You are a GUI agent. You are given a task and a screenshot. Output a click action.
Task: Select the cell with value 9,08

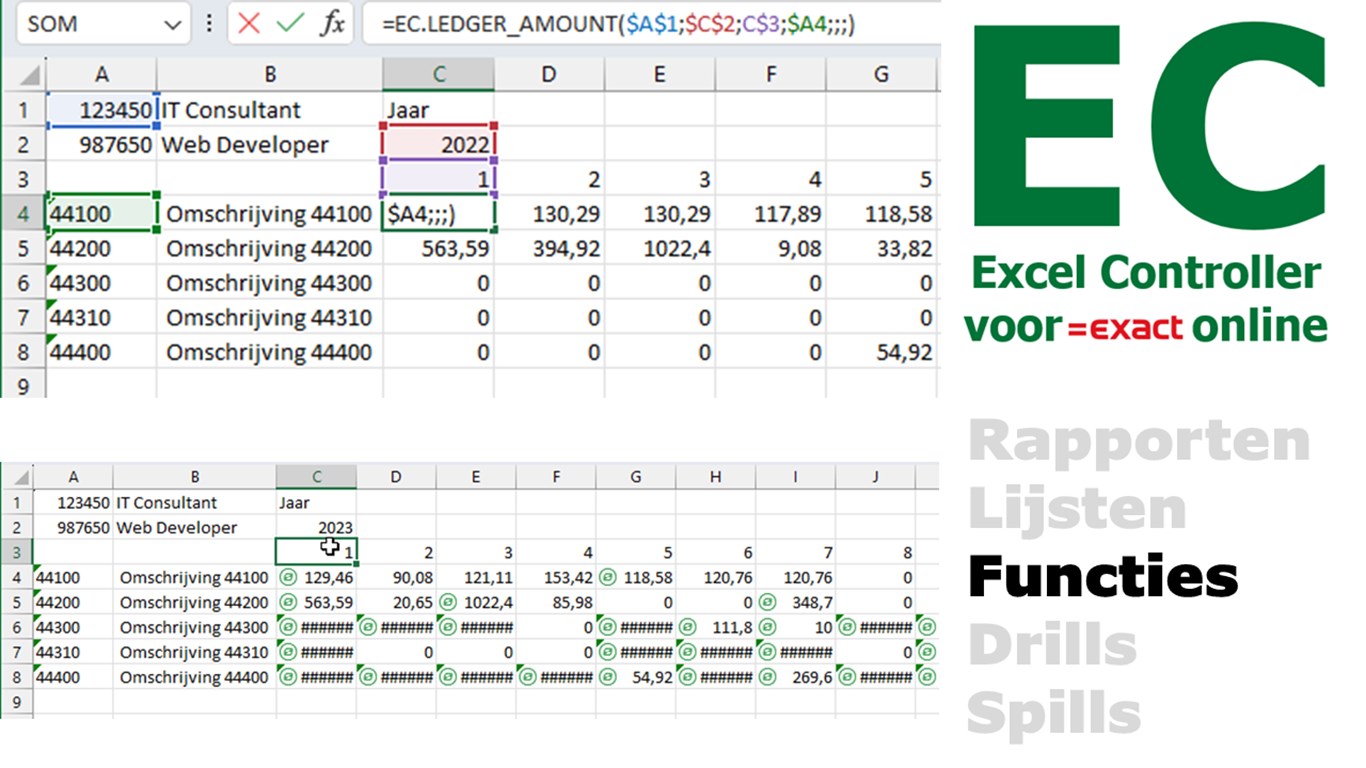click(771, 248)
